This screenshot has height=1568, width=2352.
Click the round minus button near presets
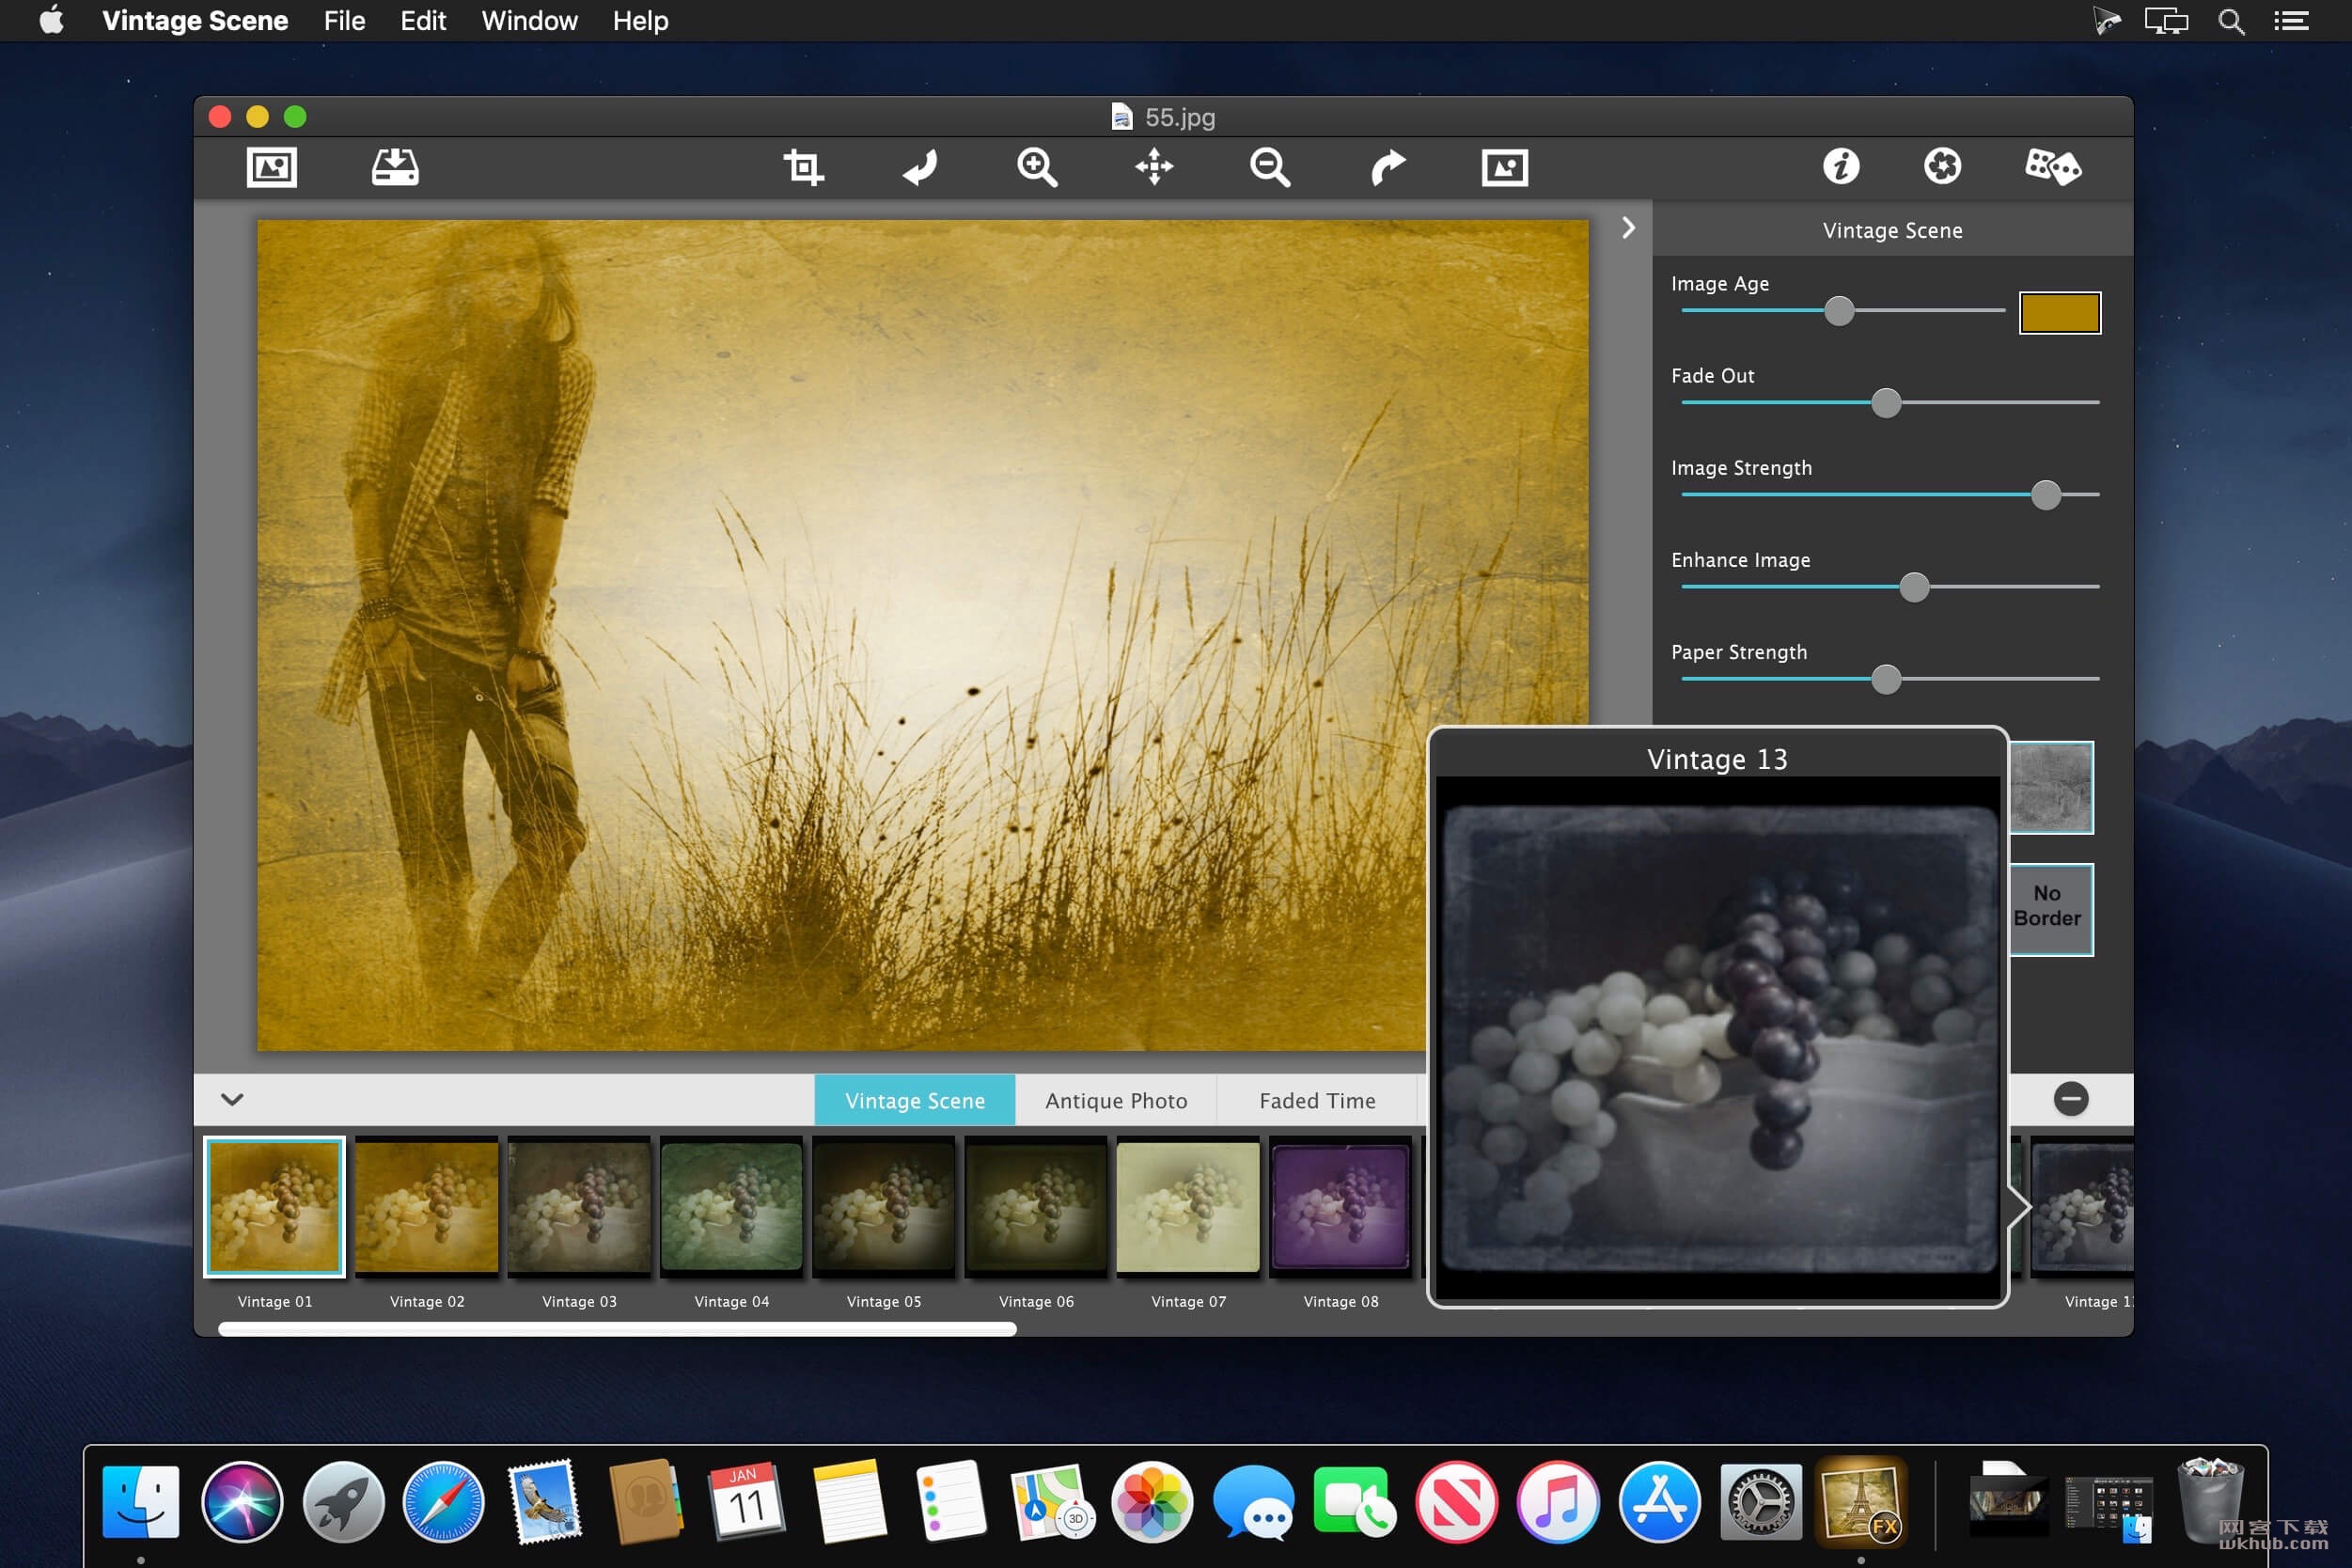click(x=2071, y=1099)
